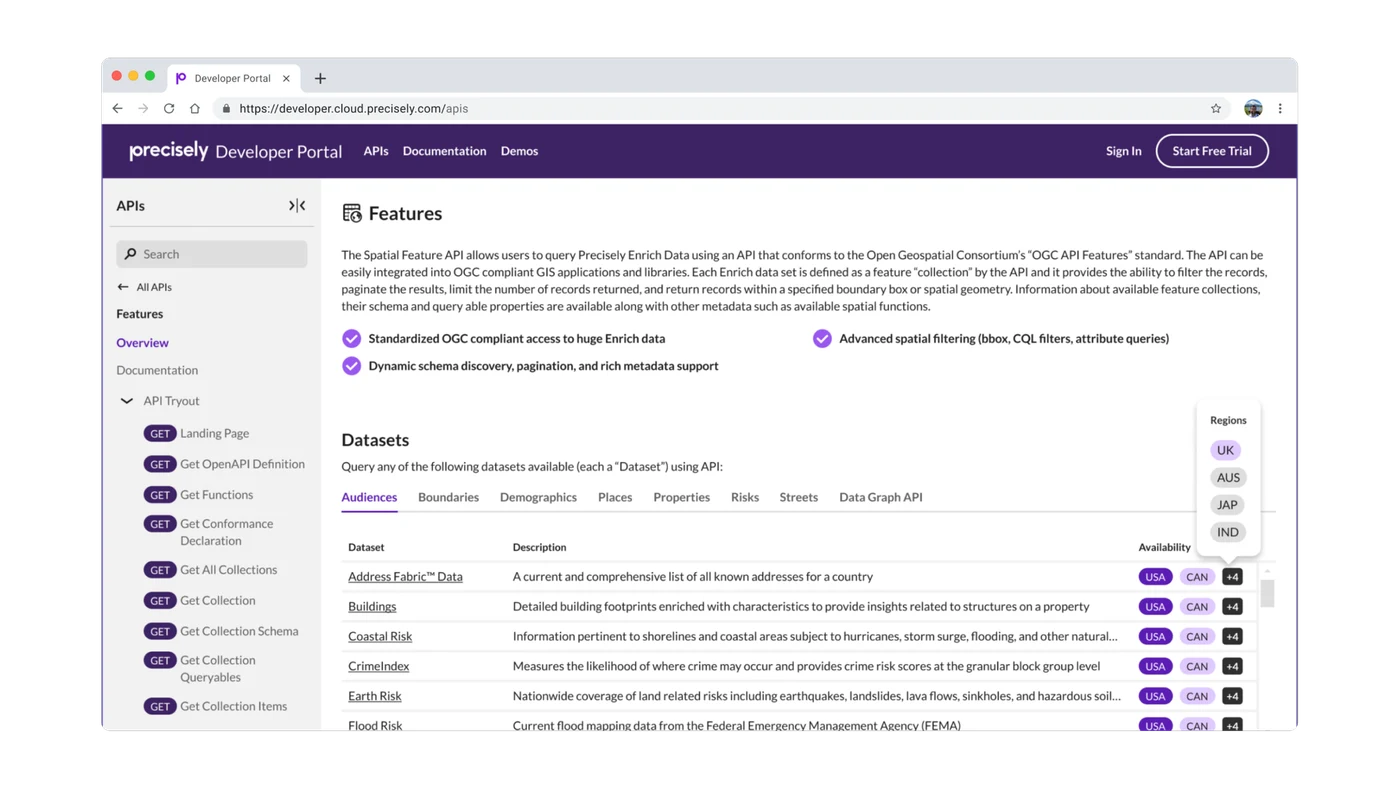This screenshot has width=1400, height=788.
Task: Switch to the Boundaries datasets tab
Action: (448, 497)
